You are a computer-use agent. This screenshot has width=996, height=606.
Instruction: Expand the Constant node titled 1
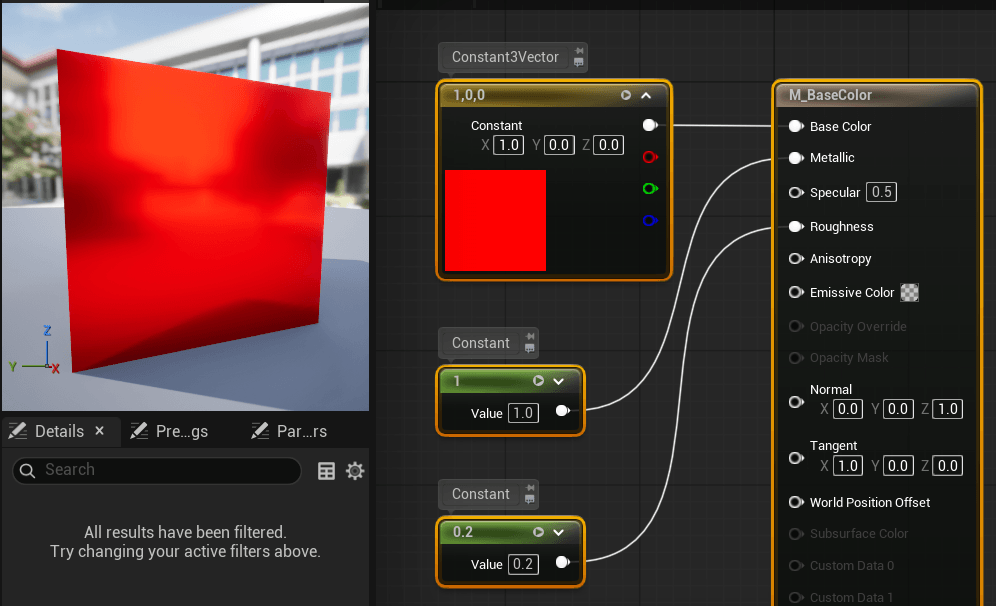coord(559,381)
